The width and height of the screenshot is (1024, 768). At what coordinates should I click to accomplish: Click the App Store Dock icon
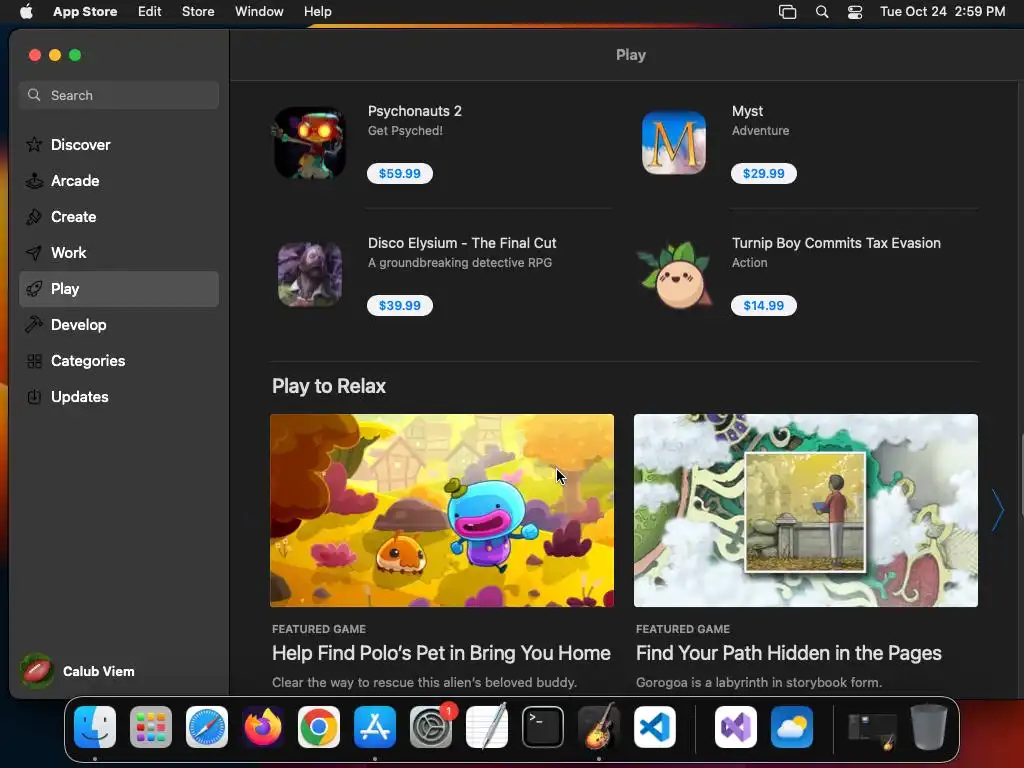[x=375, y=727]
